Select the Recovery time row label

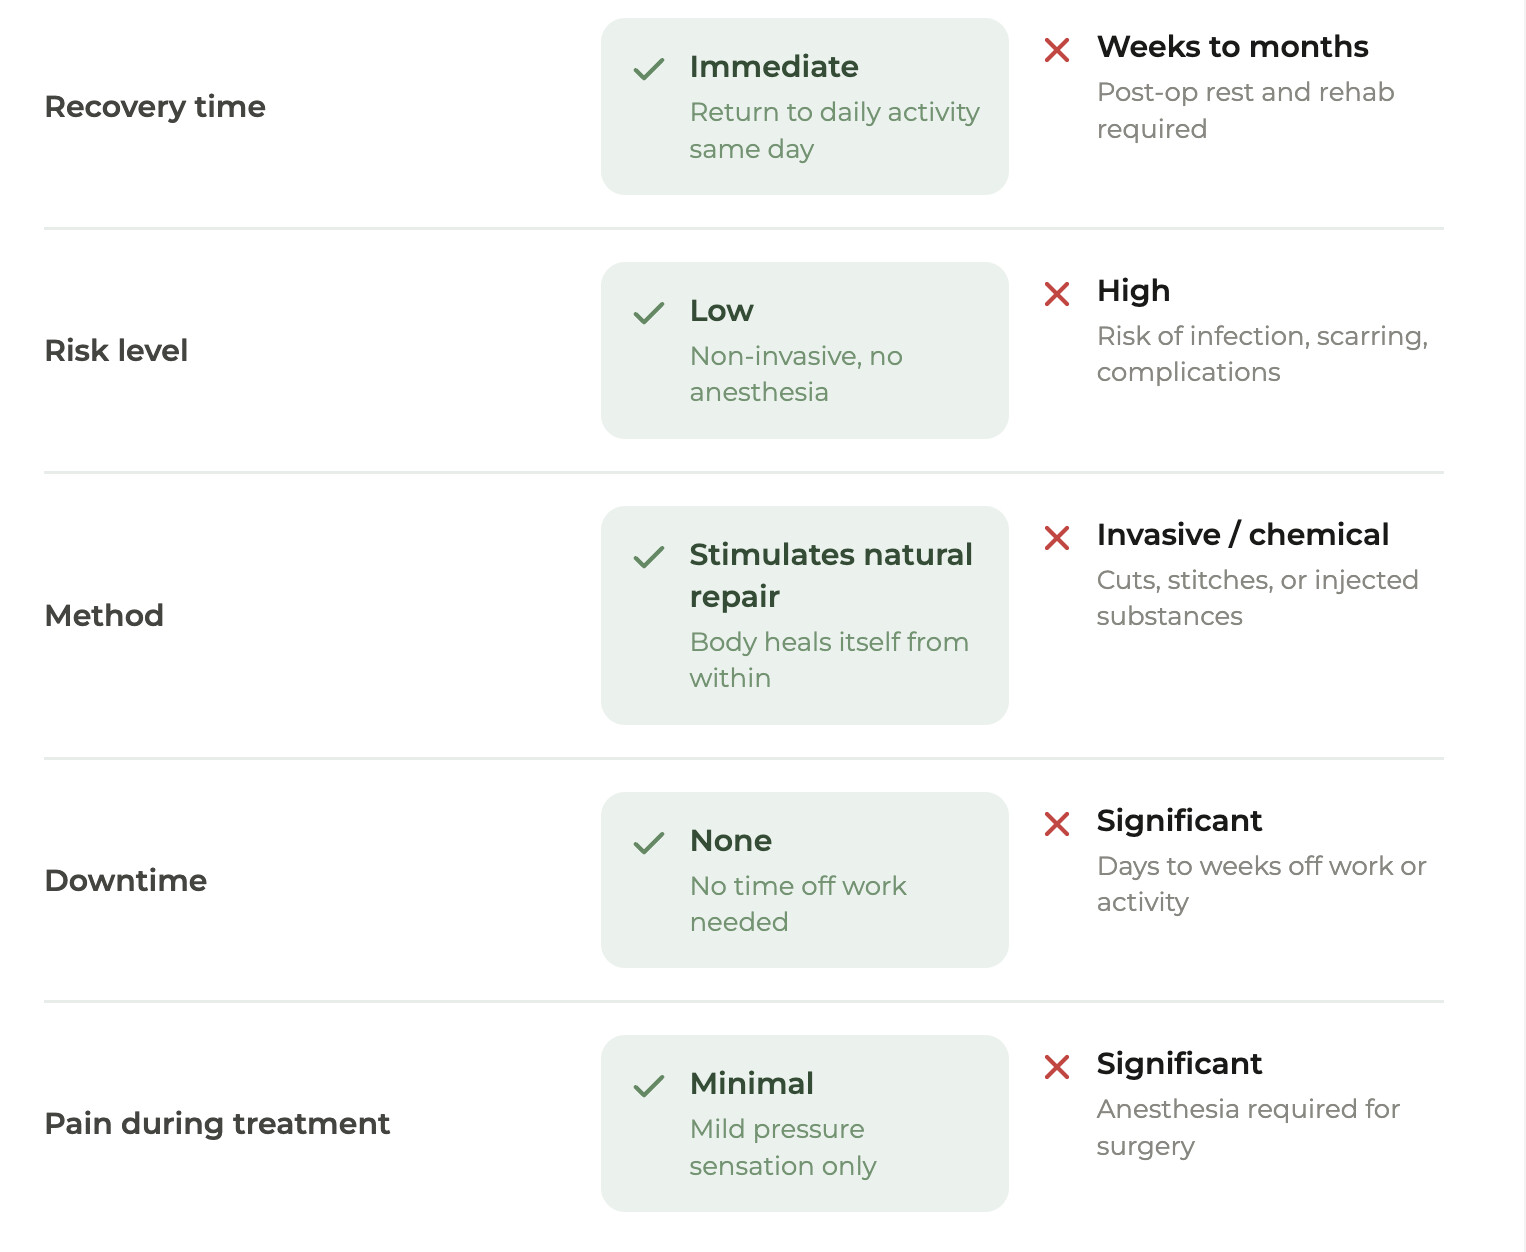155,106
